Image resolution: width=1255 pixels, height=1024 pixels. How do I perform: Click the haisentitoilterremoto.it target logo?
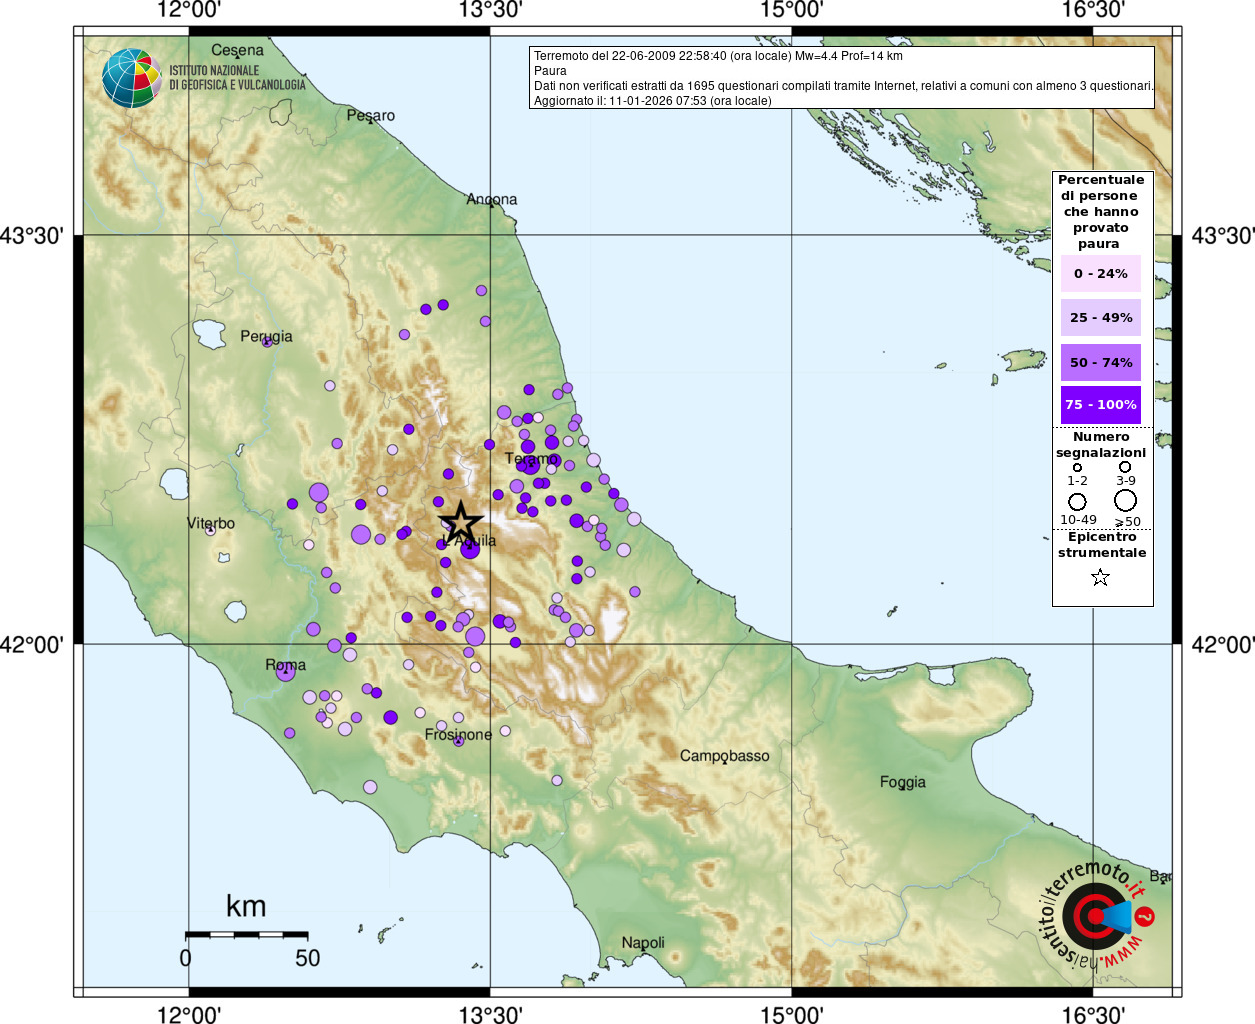(1097, 915)
